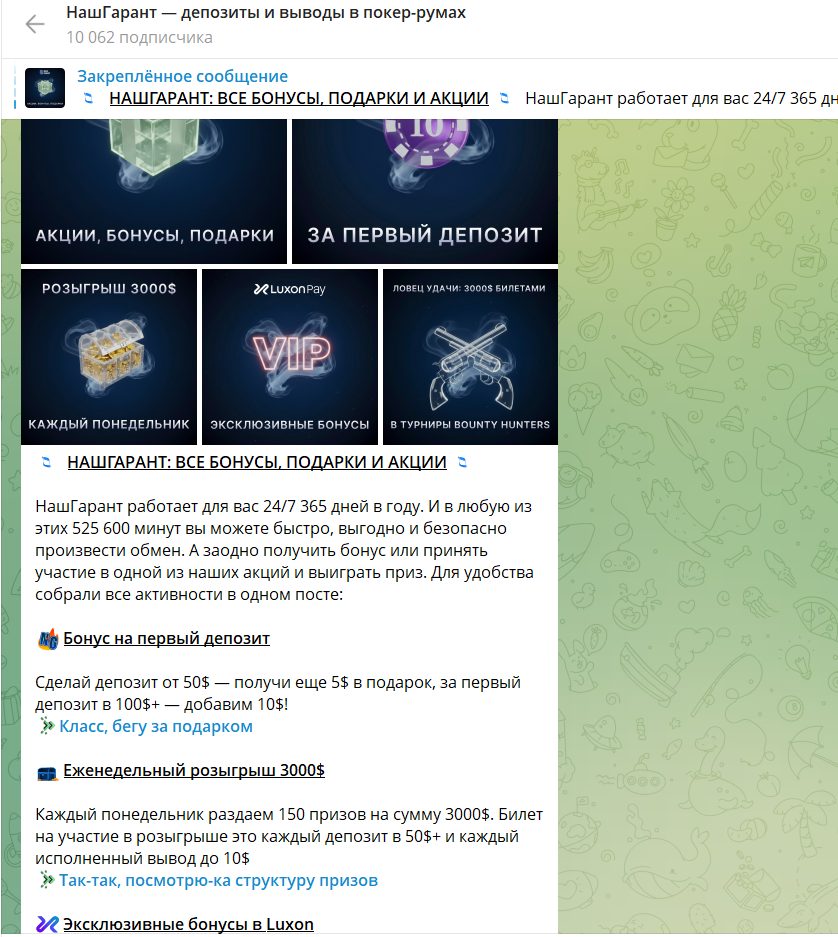The width and height of the screenshot is (838, 937).
Task: Open the Bounty Hunters crossed revolvers image
Action: [x=470, y=357]
